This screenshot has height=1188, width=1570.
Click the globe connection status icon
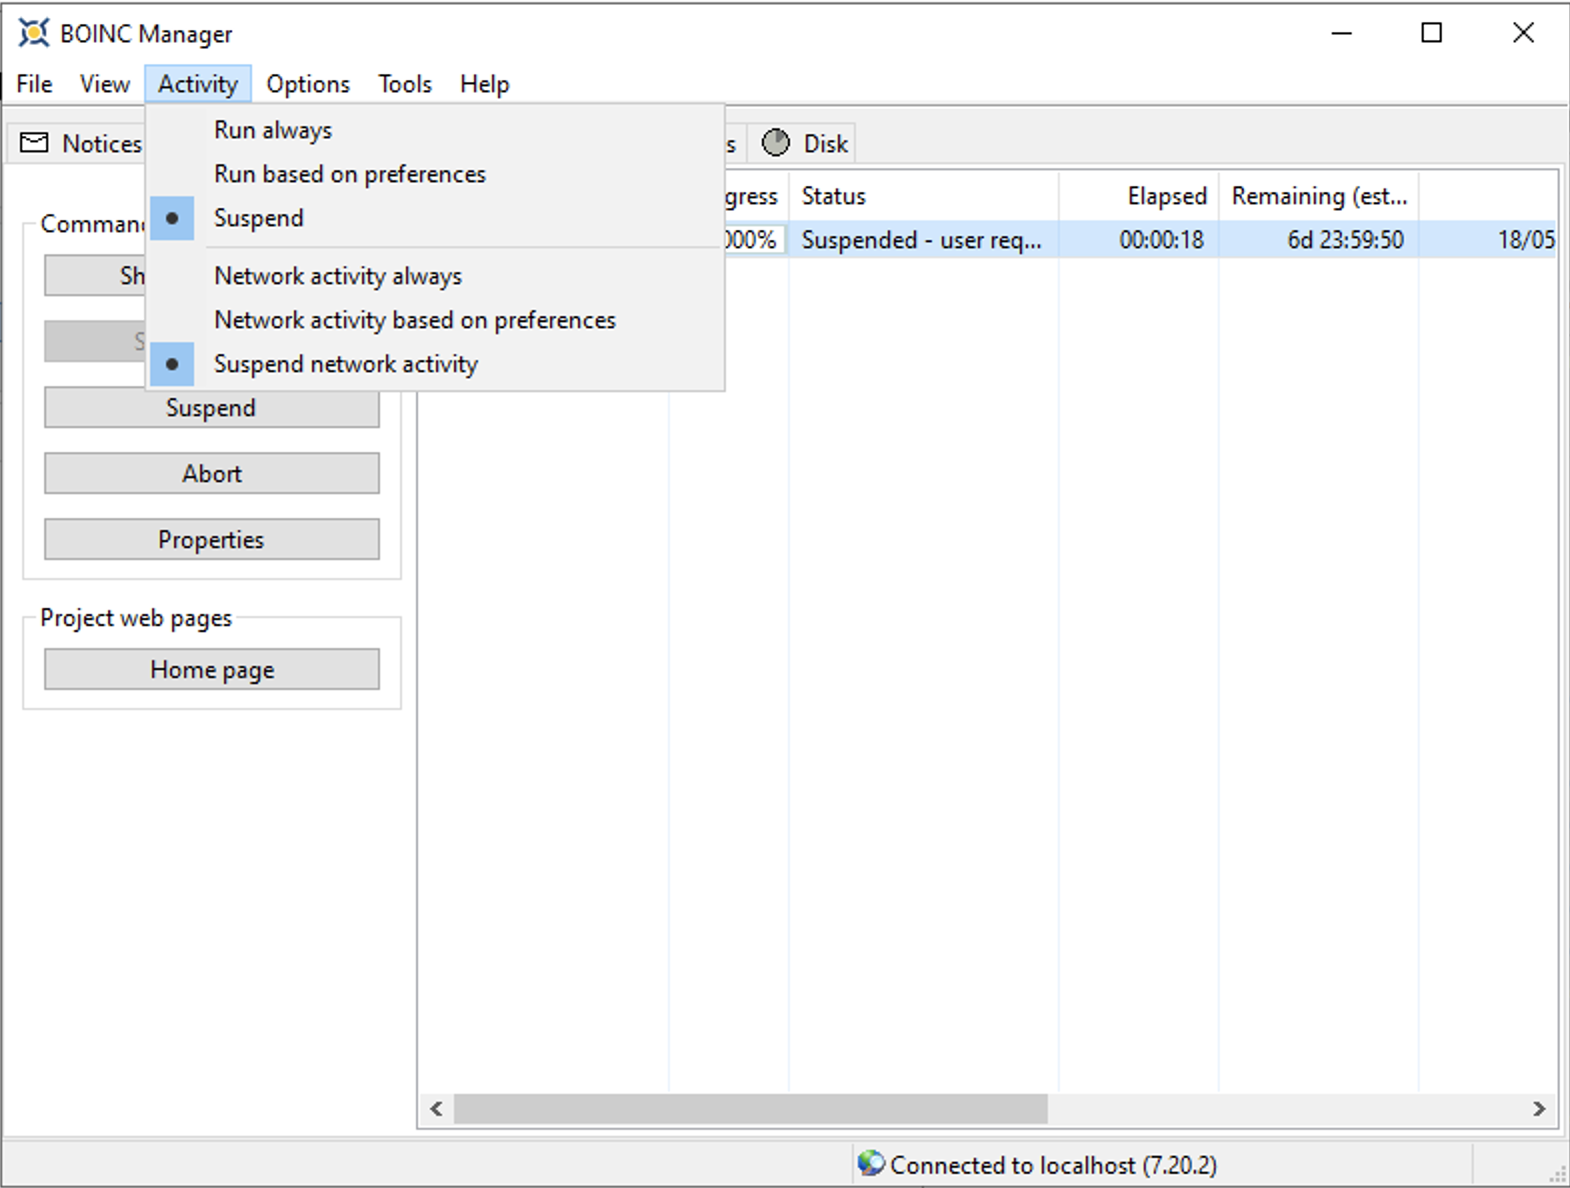click(871, 1163)
